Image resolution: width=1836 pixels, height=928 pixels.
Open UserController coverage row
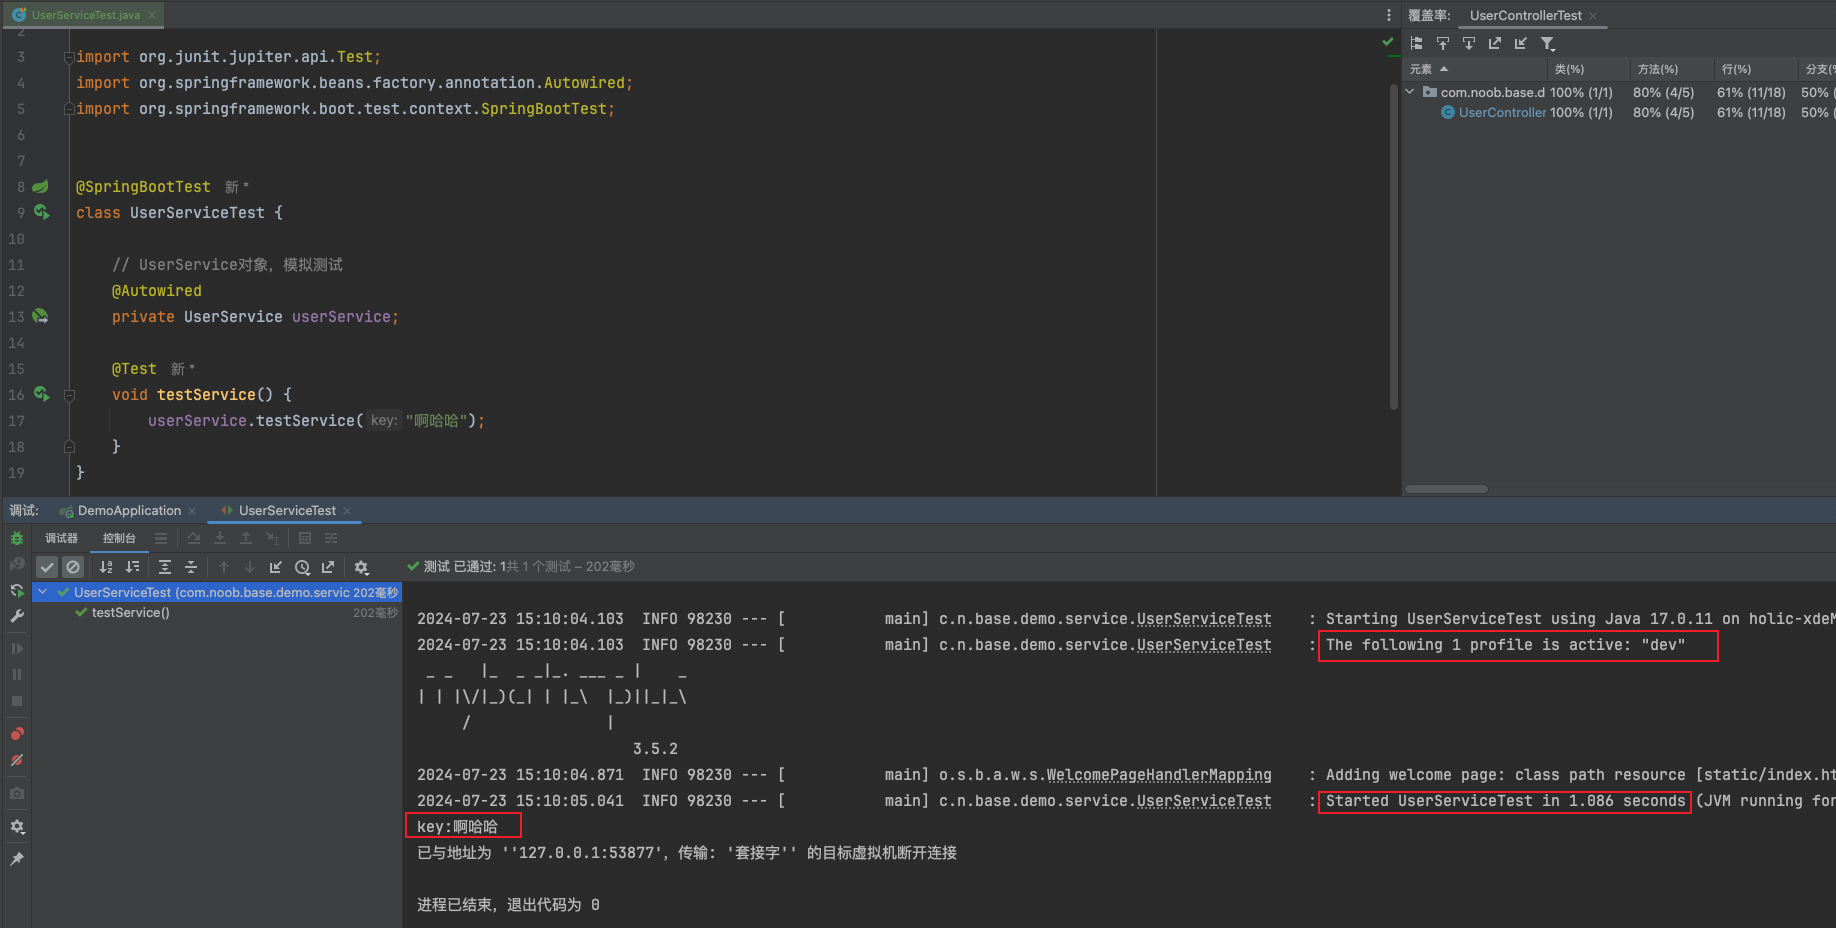click(1502, 112)
